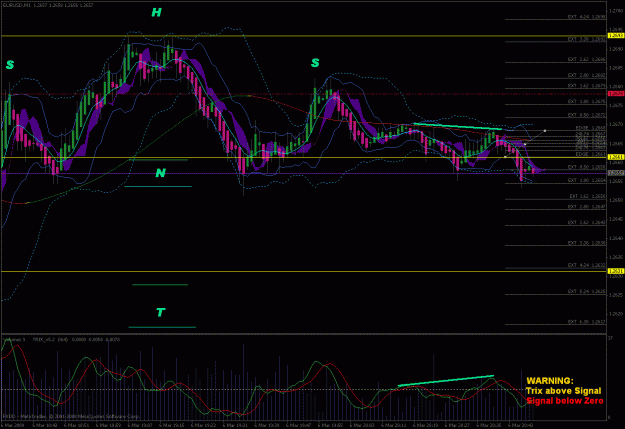625x429 pixels.
Task: Click the 1.2670 price axis label
Action: coord(616,124)
